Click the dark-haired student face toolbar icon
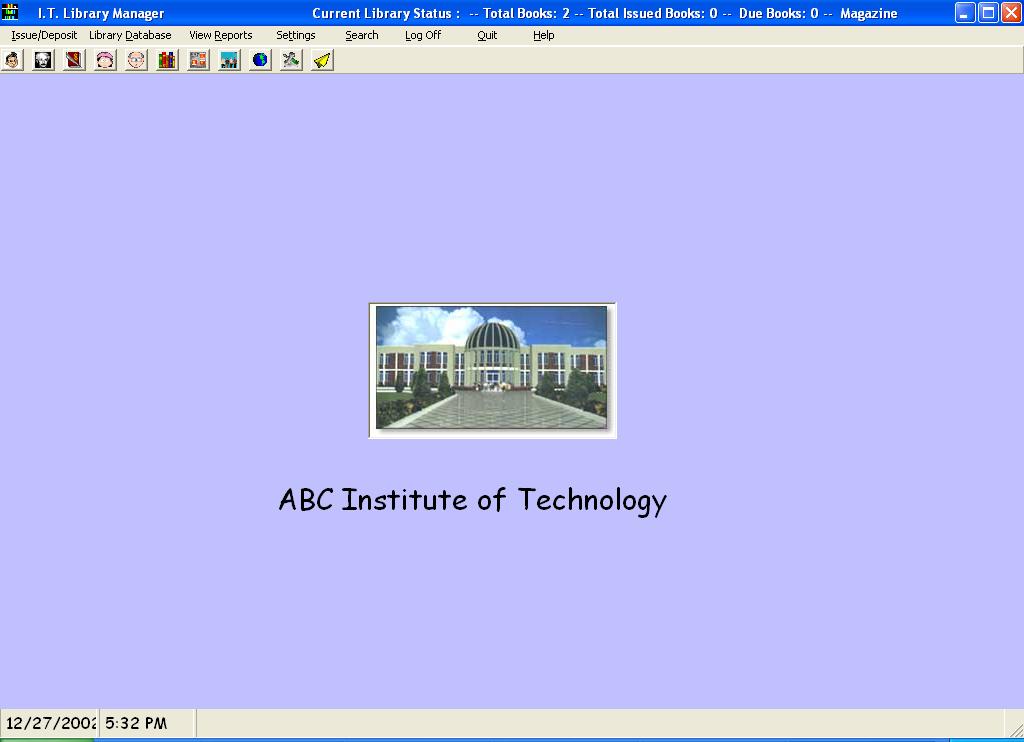The image size is (1024, 742). 12,60
